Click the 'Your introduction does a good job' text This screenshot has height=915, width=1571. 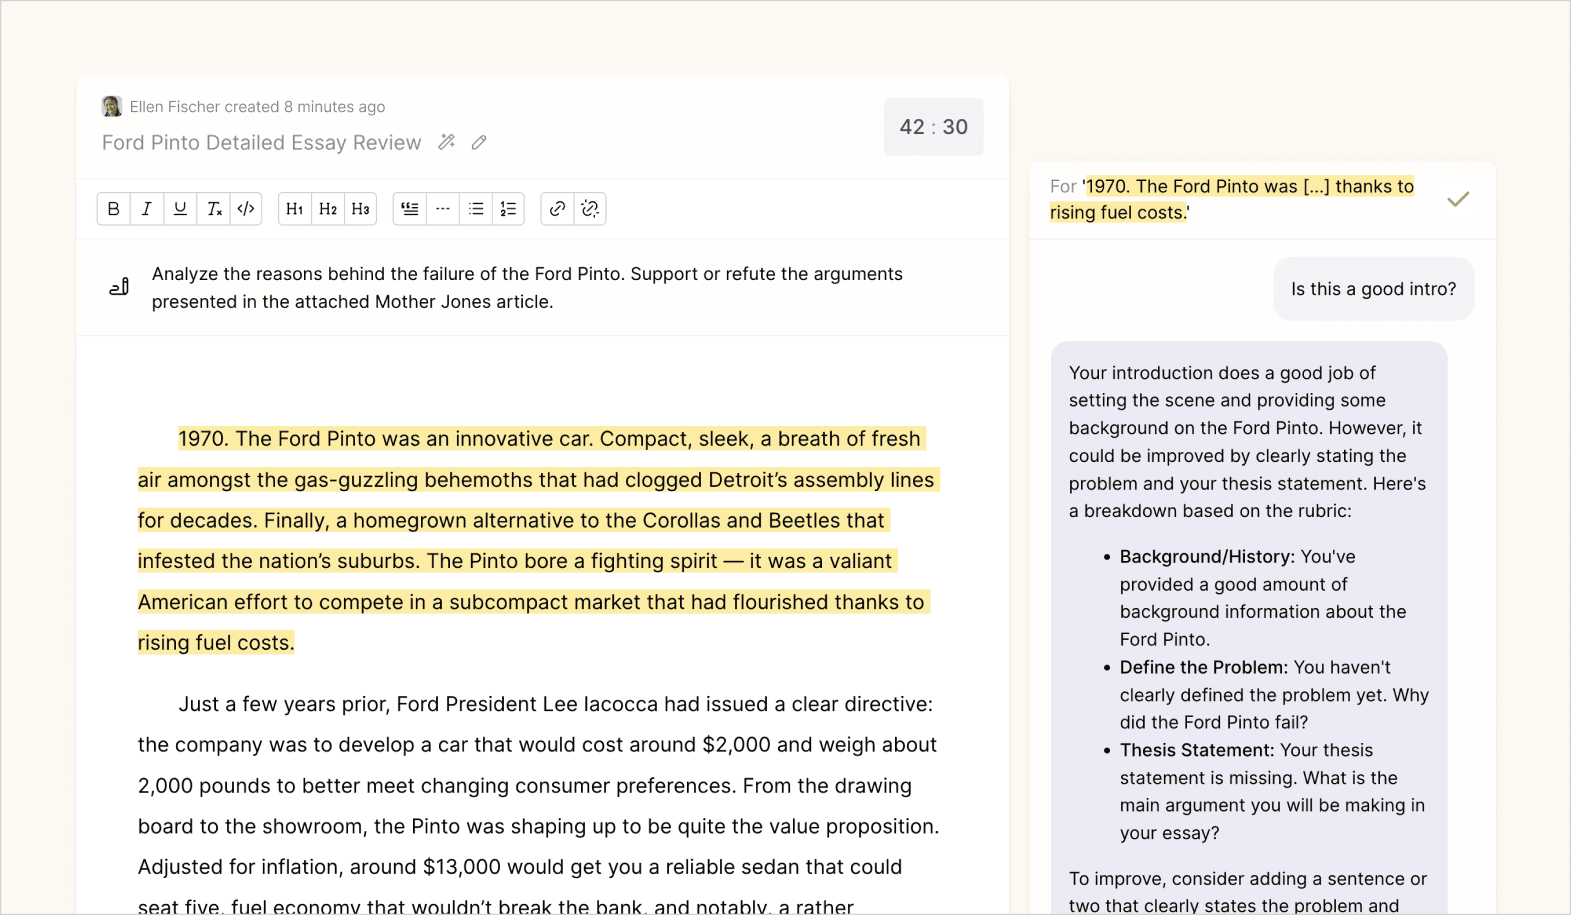(1248, 442)
